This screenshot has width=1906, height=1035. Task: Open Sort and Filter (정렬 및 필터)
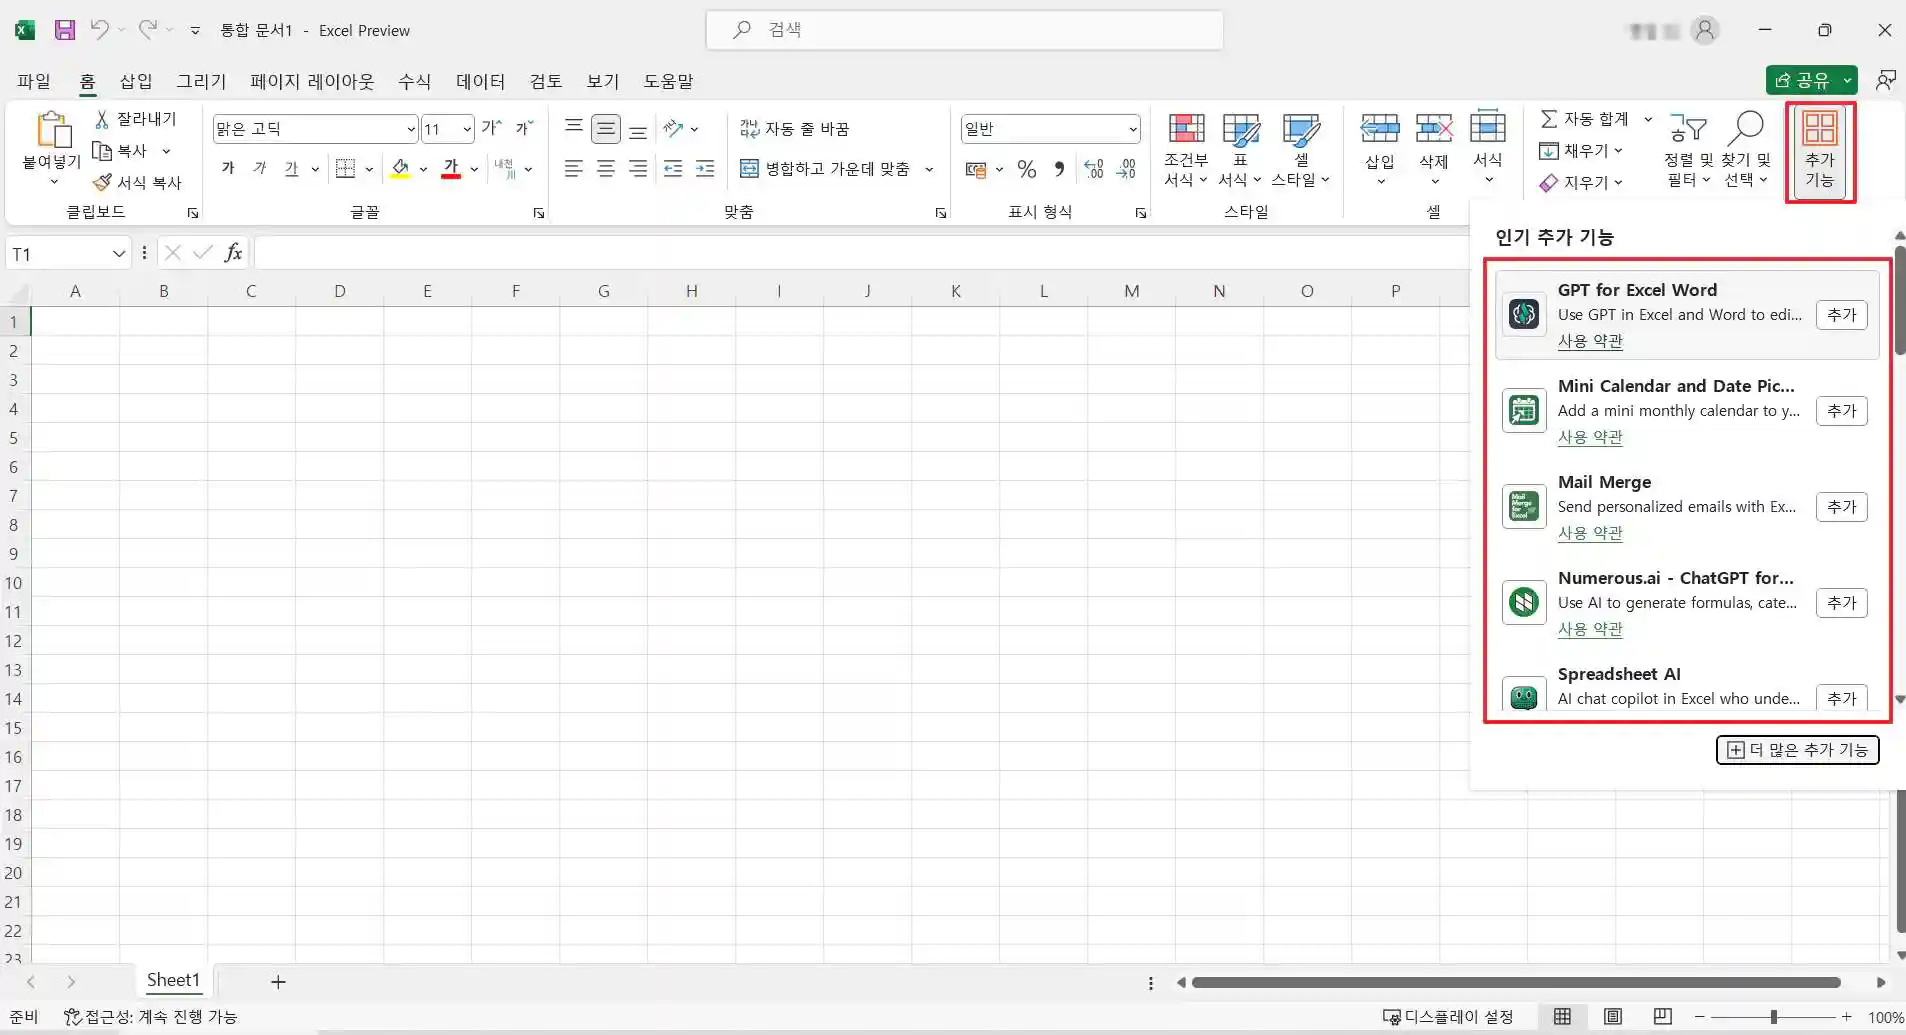point(1688,150)
